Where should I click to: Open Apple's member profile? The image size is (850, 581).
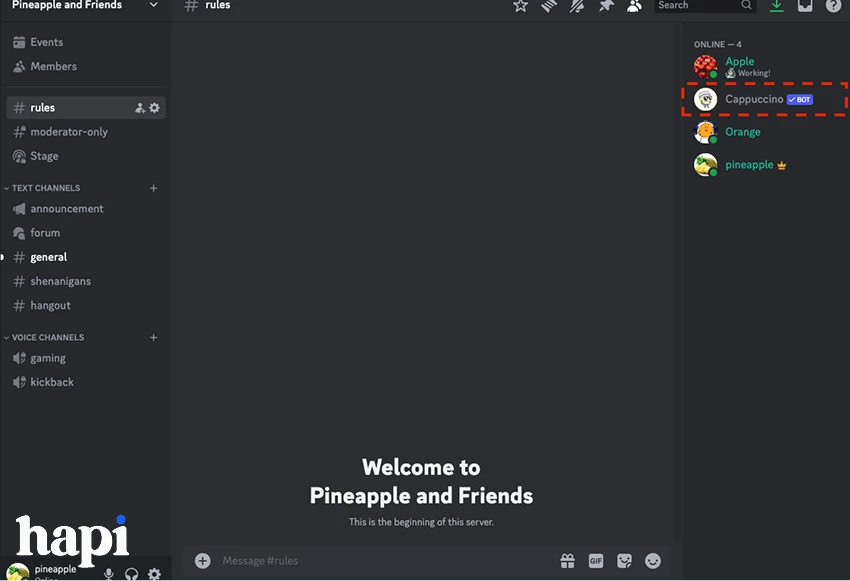pos(764,67)
